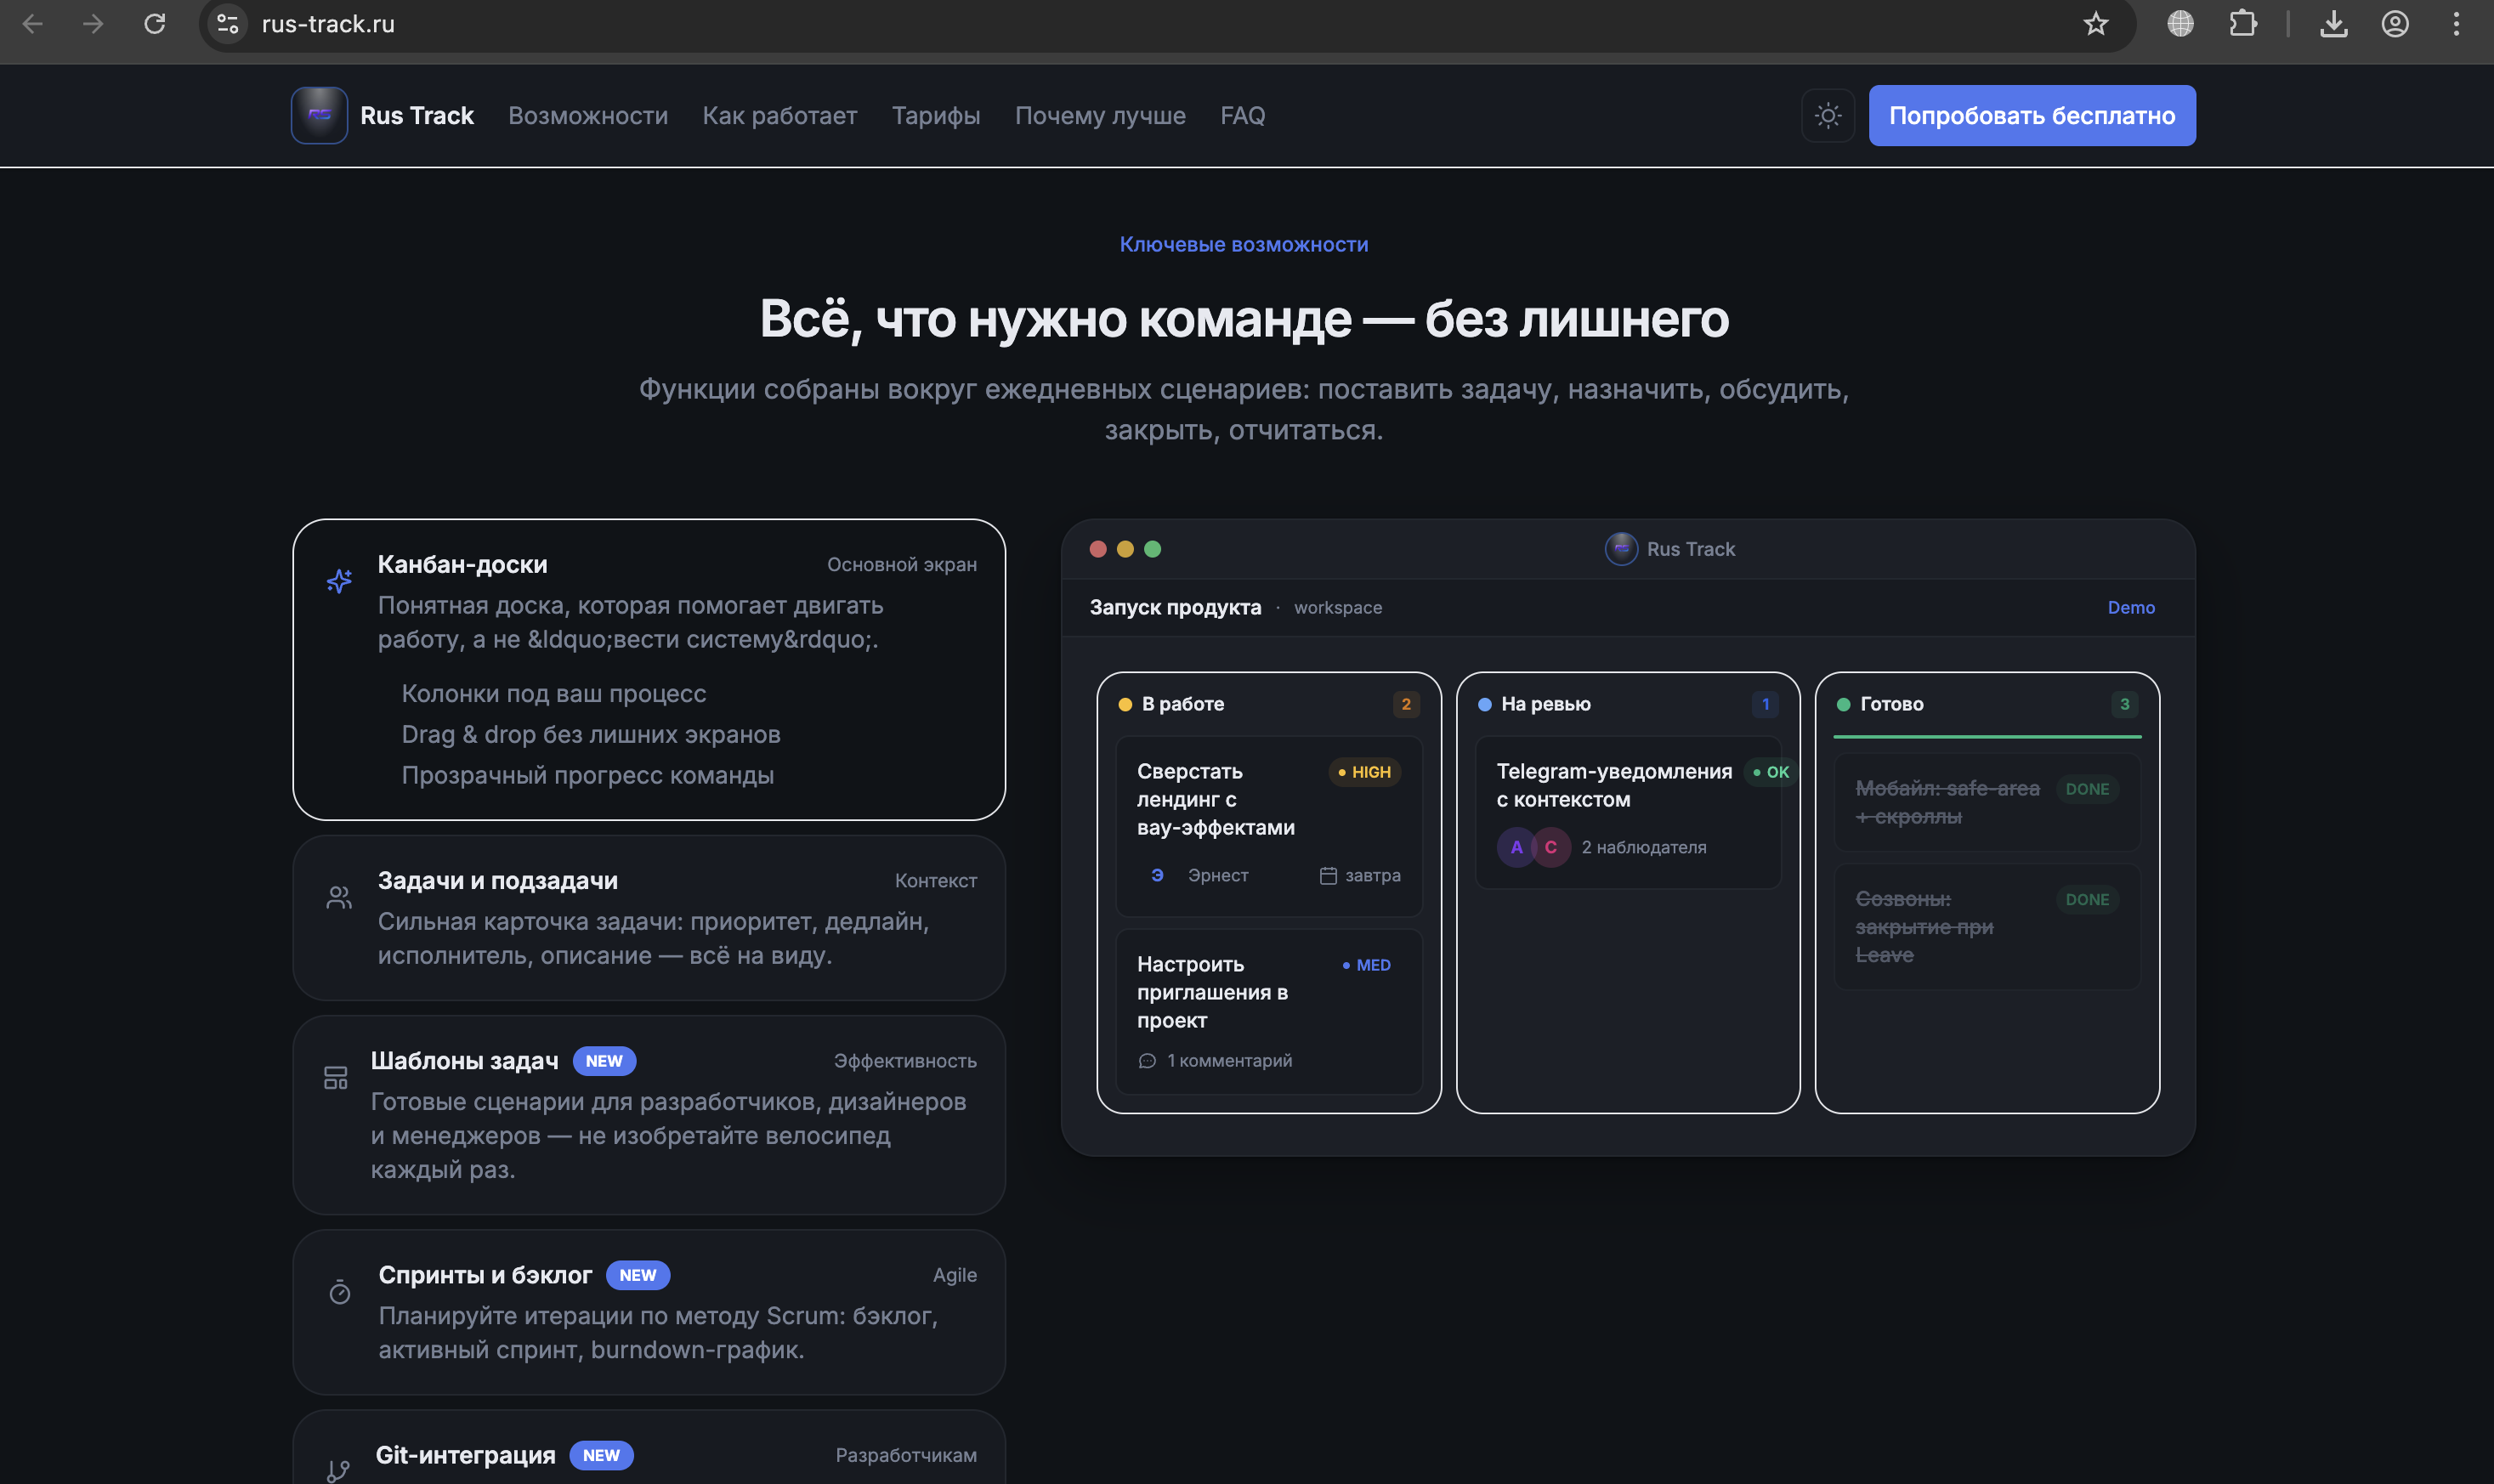Image resolution: width=2494 pixels, height=1484 pixels.
Task: Open the Созвоны: закрытие при Leave card
Action: click(x=1987, y=927)
